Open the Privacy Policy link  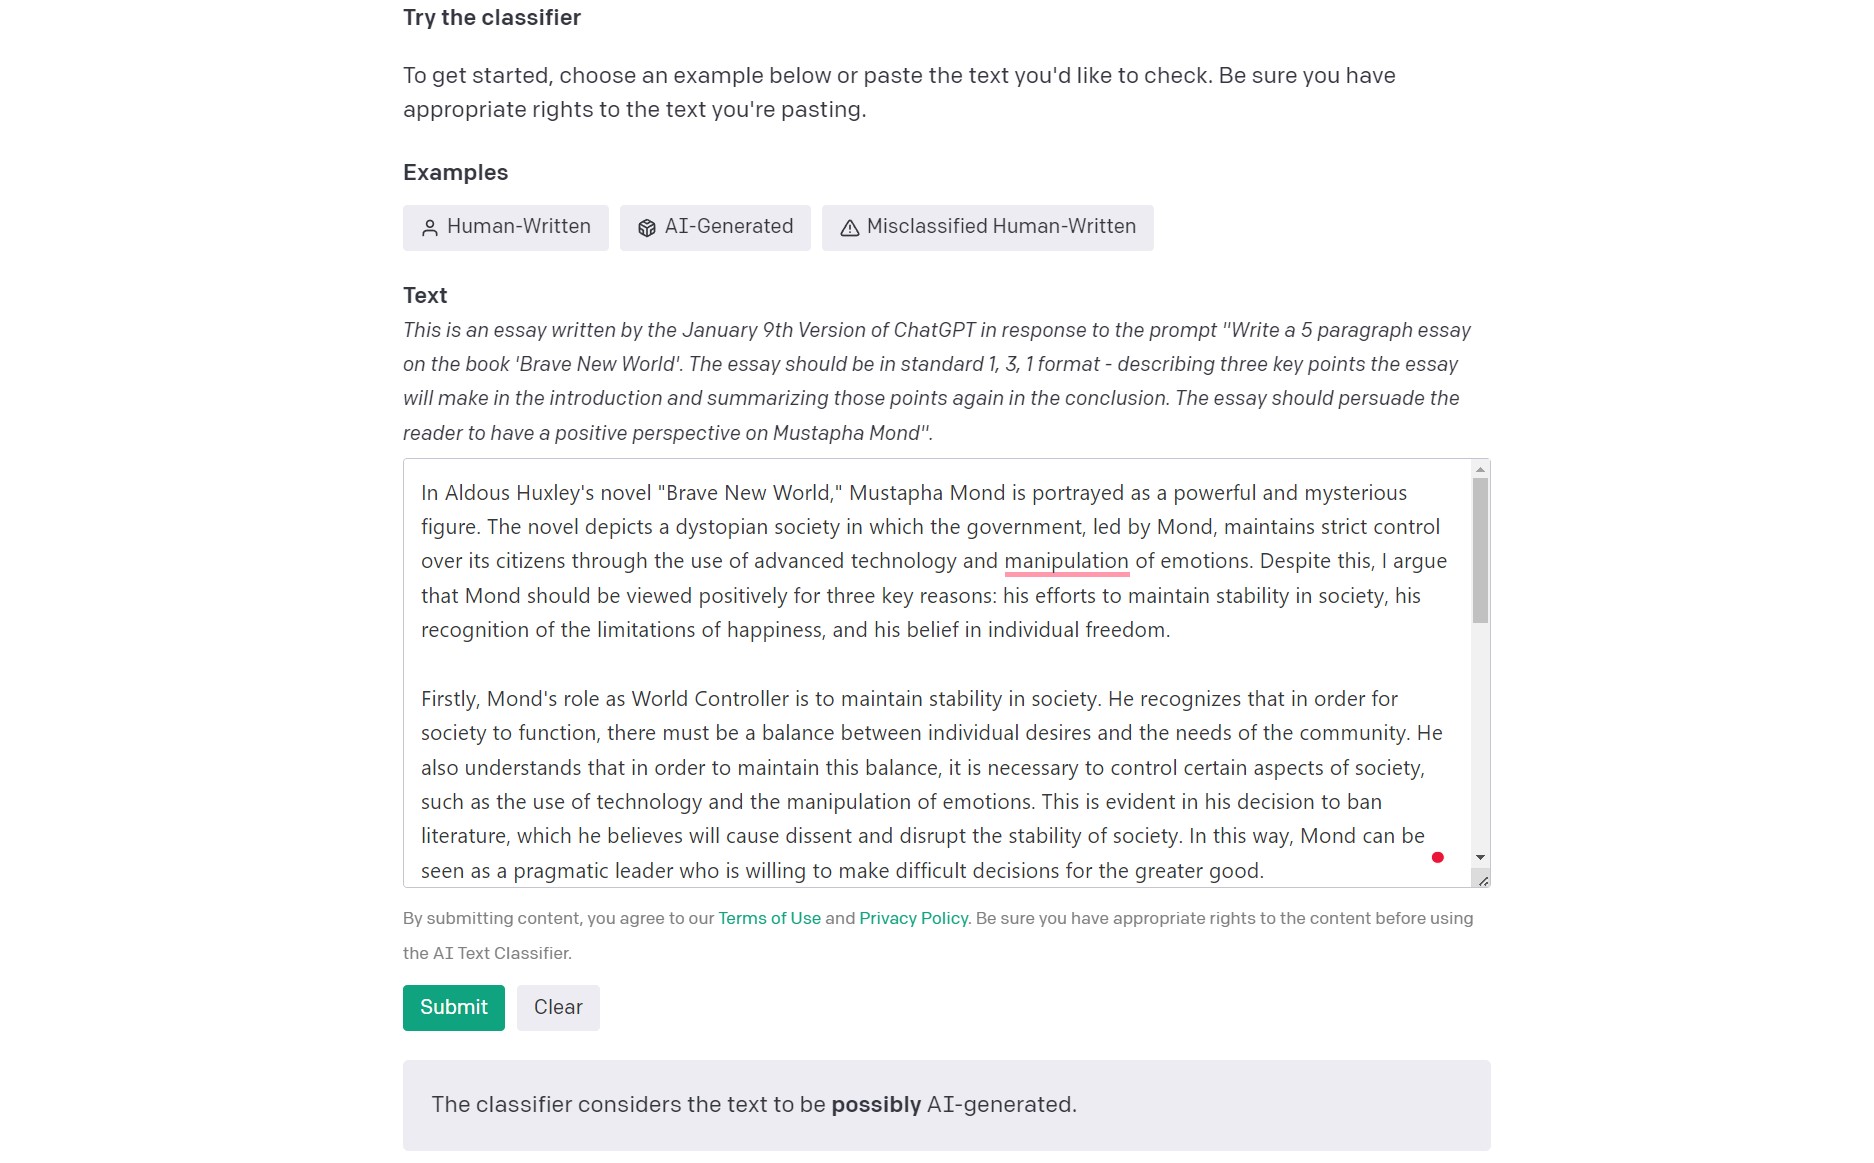[x=913, y=918]
